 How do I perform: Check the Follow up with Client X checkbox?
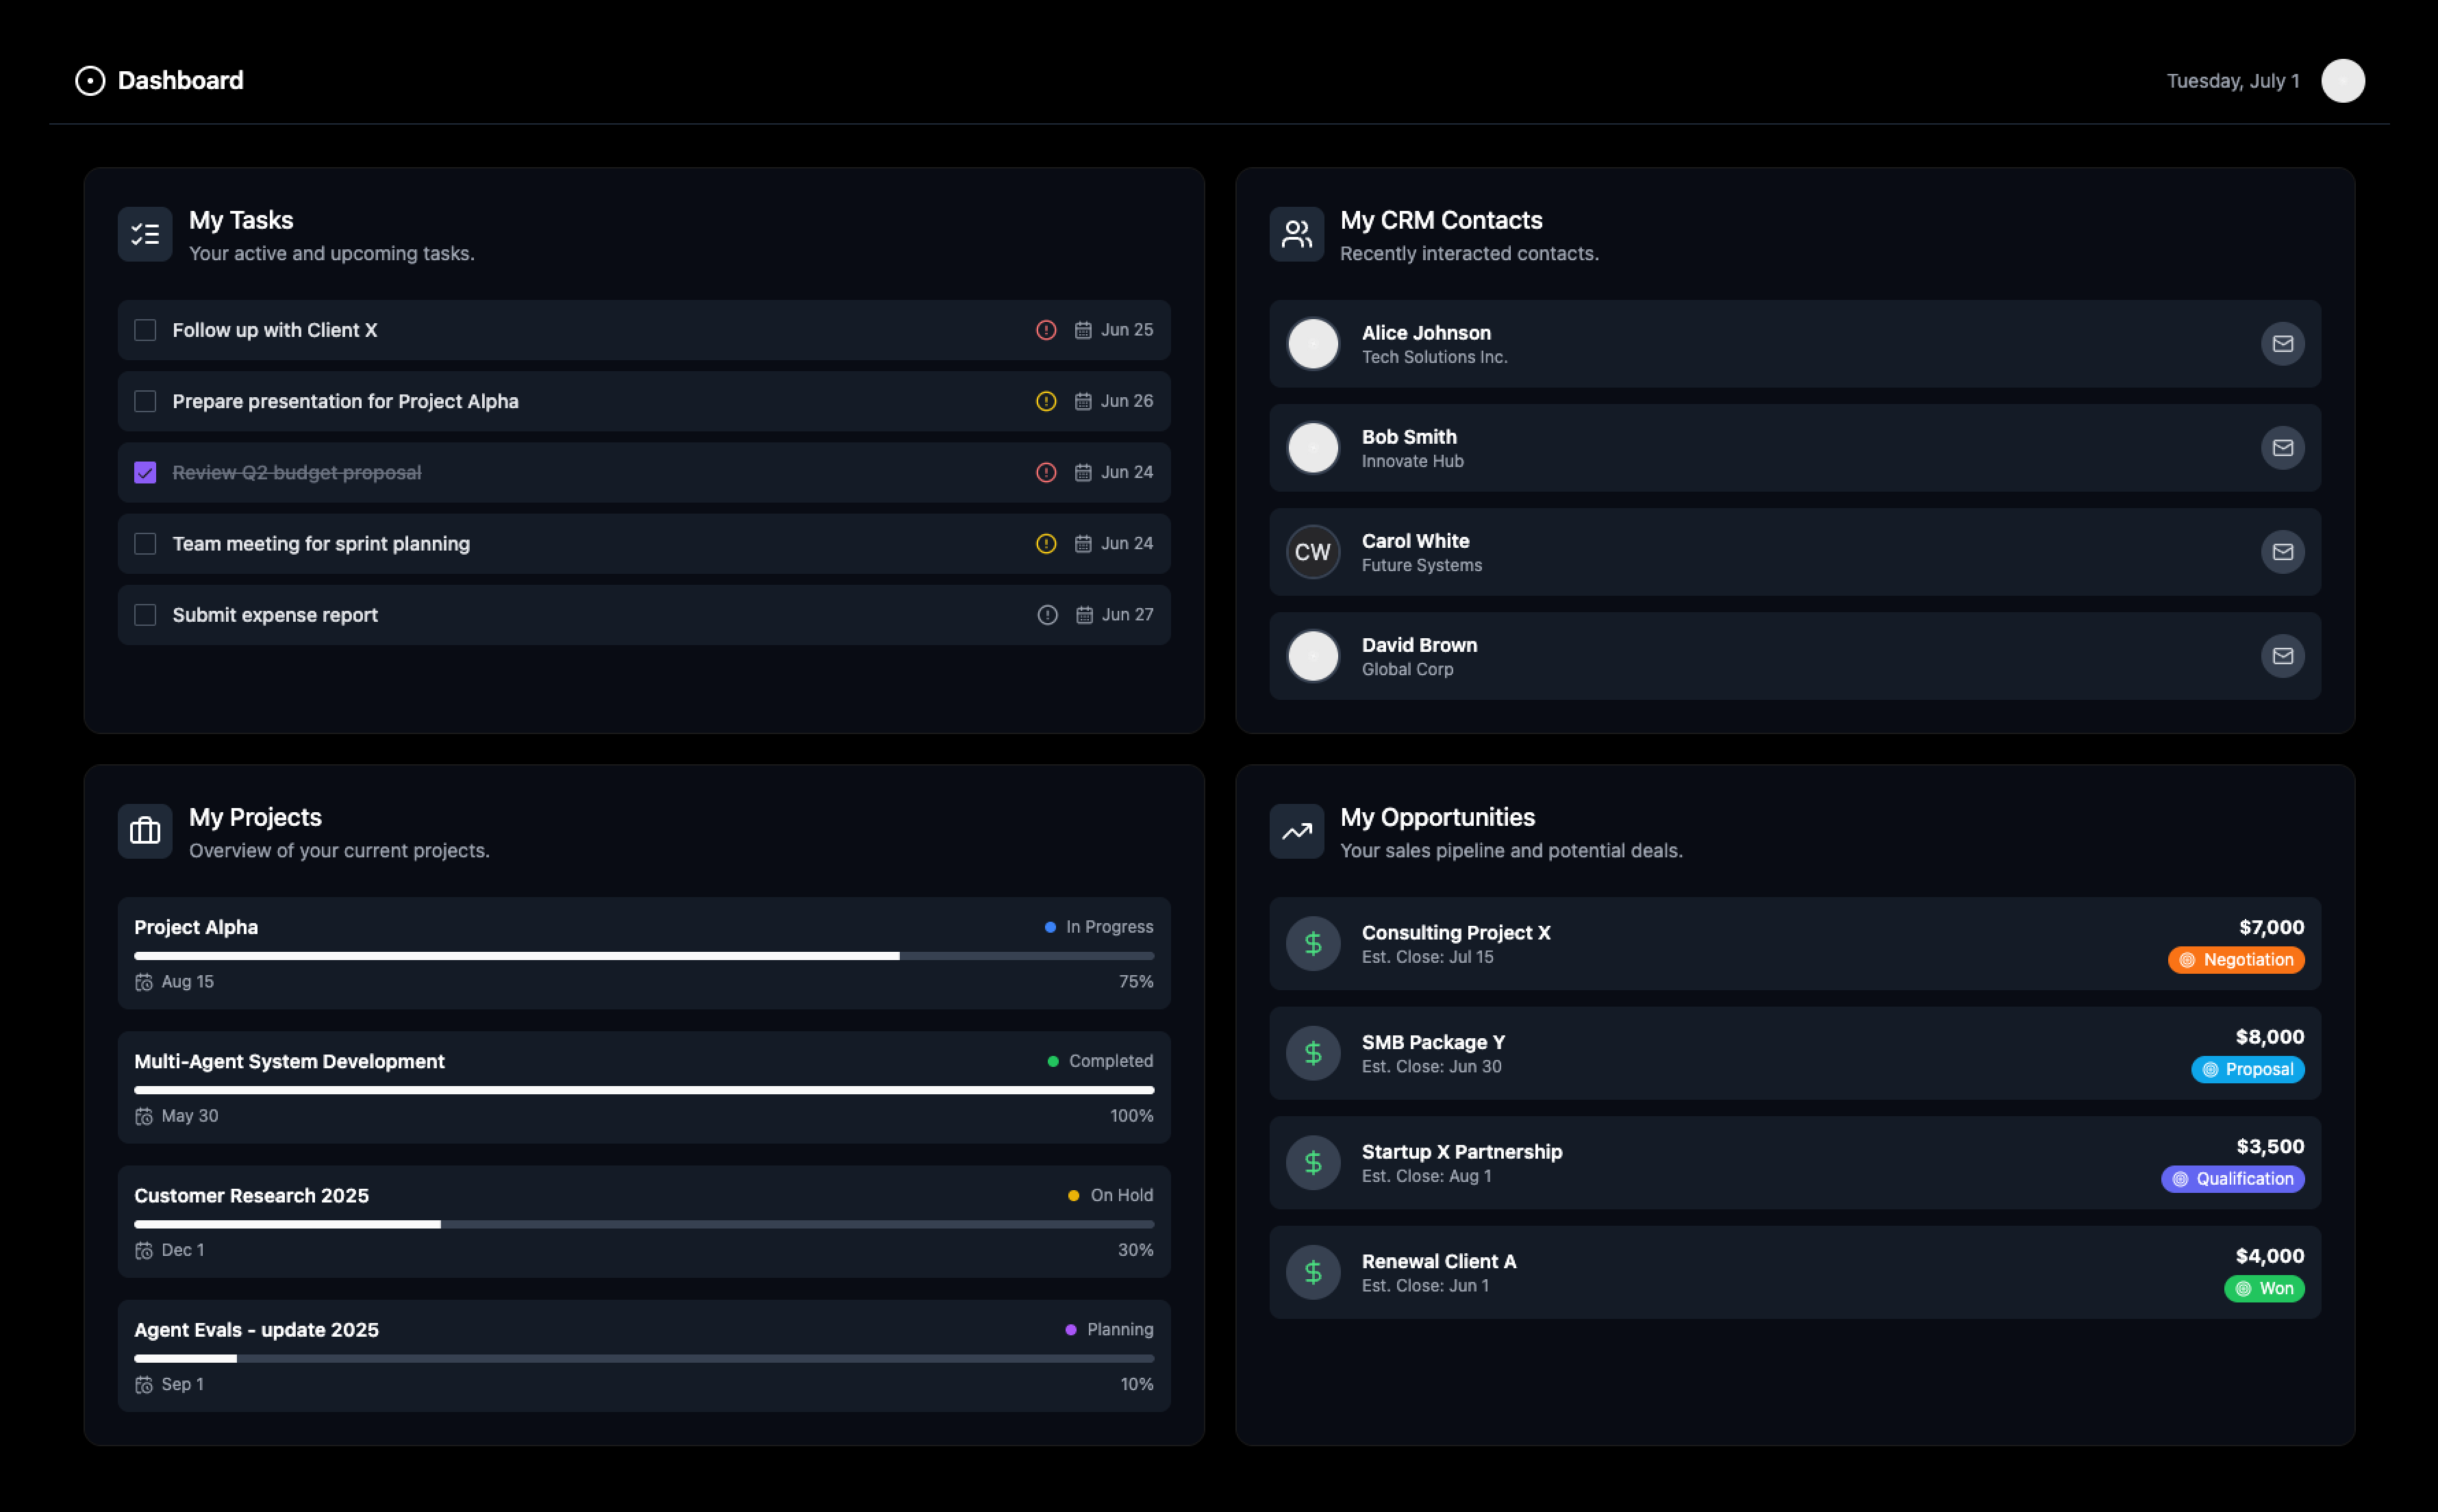pos(145,330)
